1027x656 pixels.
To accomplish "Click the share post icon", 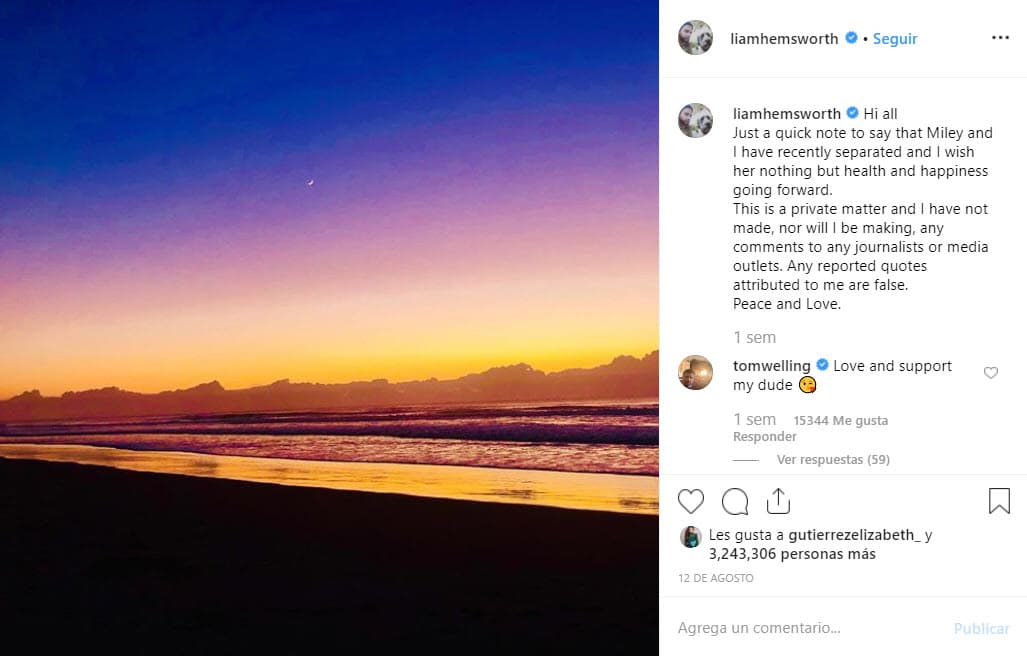I will click(x=778, y=501).
